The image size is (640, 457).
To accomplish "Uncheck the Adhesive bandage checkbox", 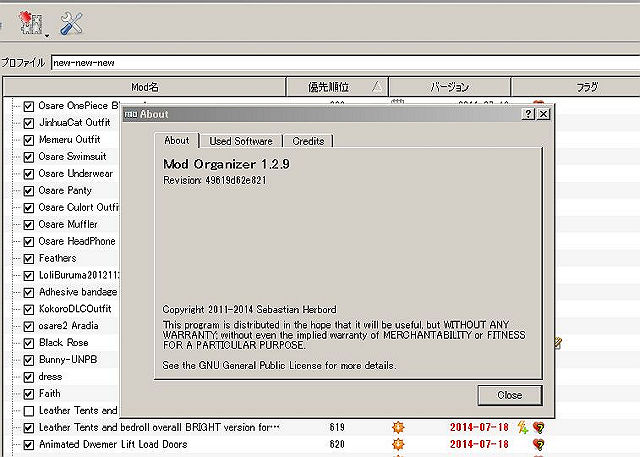I will click(x=29, y=292).
